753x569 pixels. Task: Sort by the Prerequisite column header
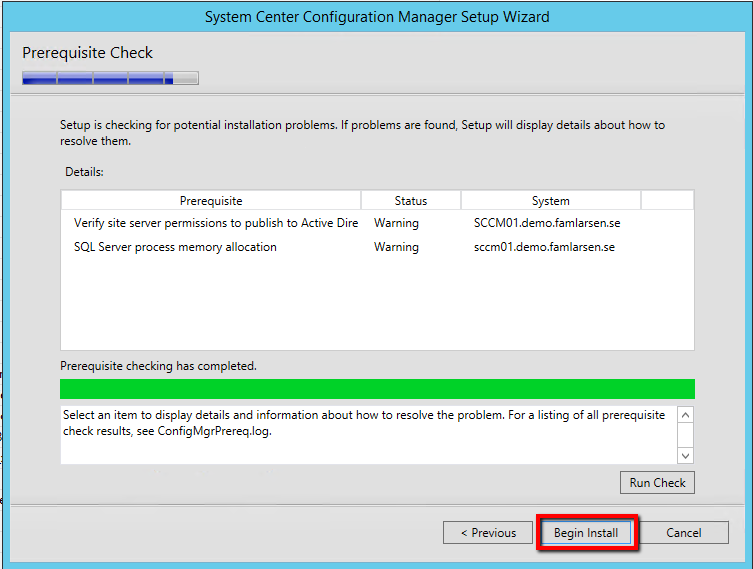(211, 201)
